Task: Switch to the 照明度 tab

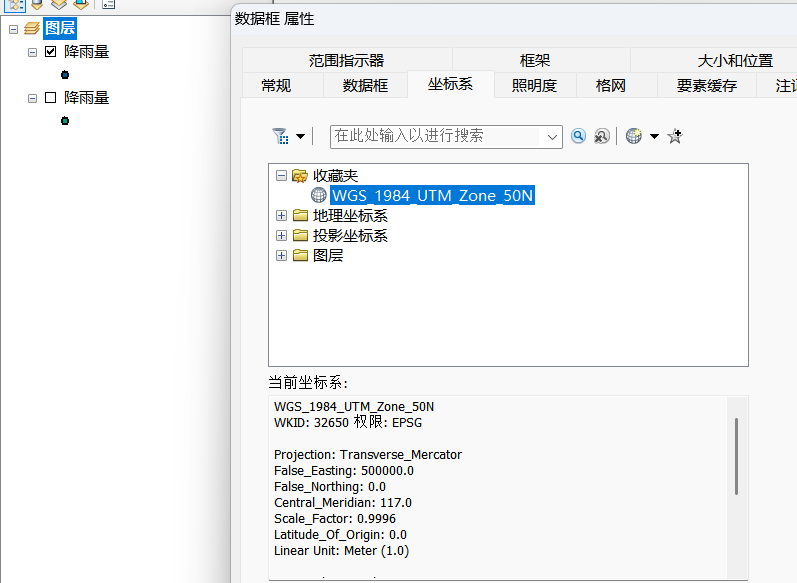Action: [x=535, y=85]
